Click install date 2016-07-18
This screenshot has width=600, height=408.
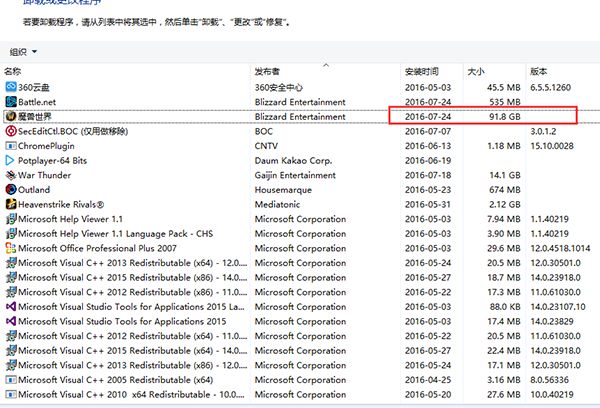tap(428, 175)
